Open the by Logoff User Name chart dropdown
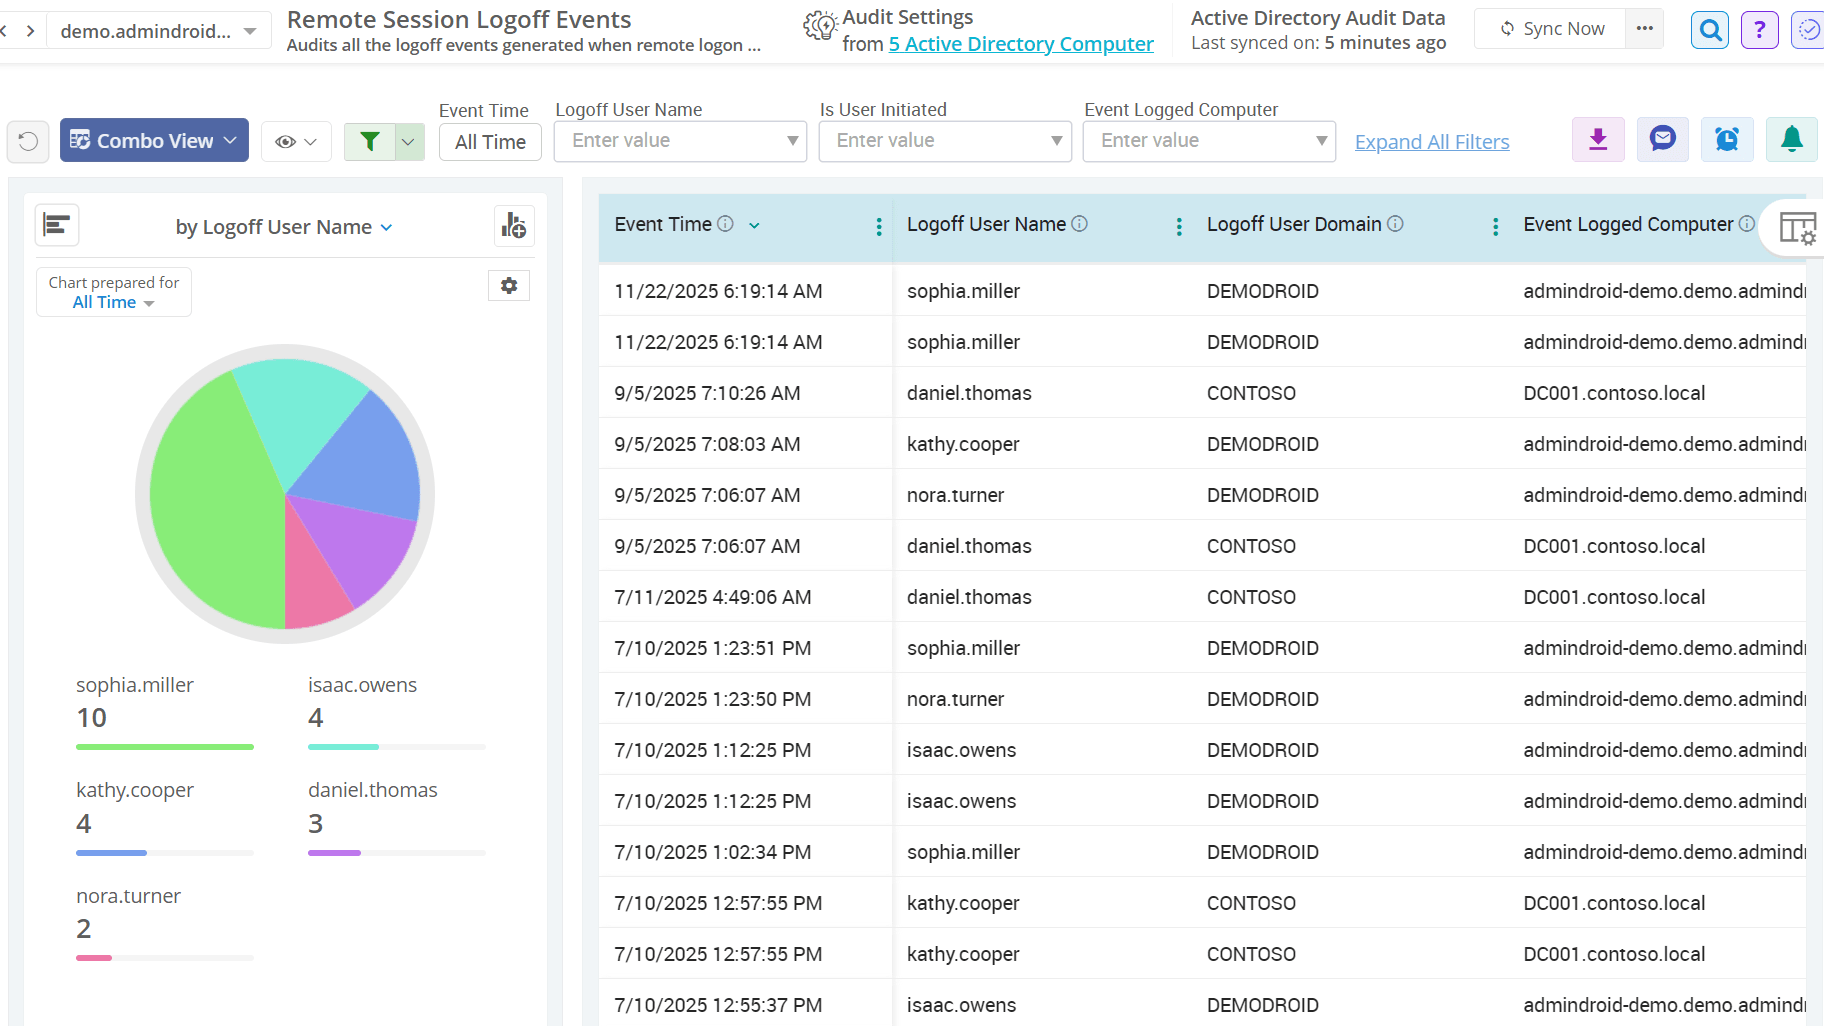The image size is (1824, 1026). [284, 227]
